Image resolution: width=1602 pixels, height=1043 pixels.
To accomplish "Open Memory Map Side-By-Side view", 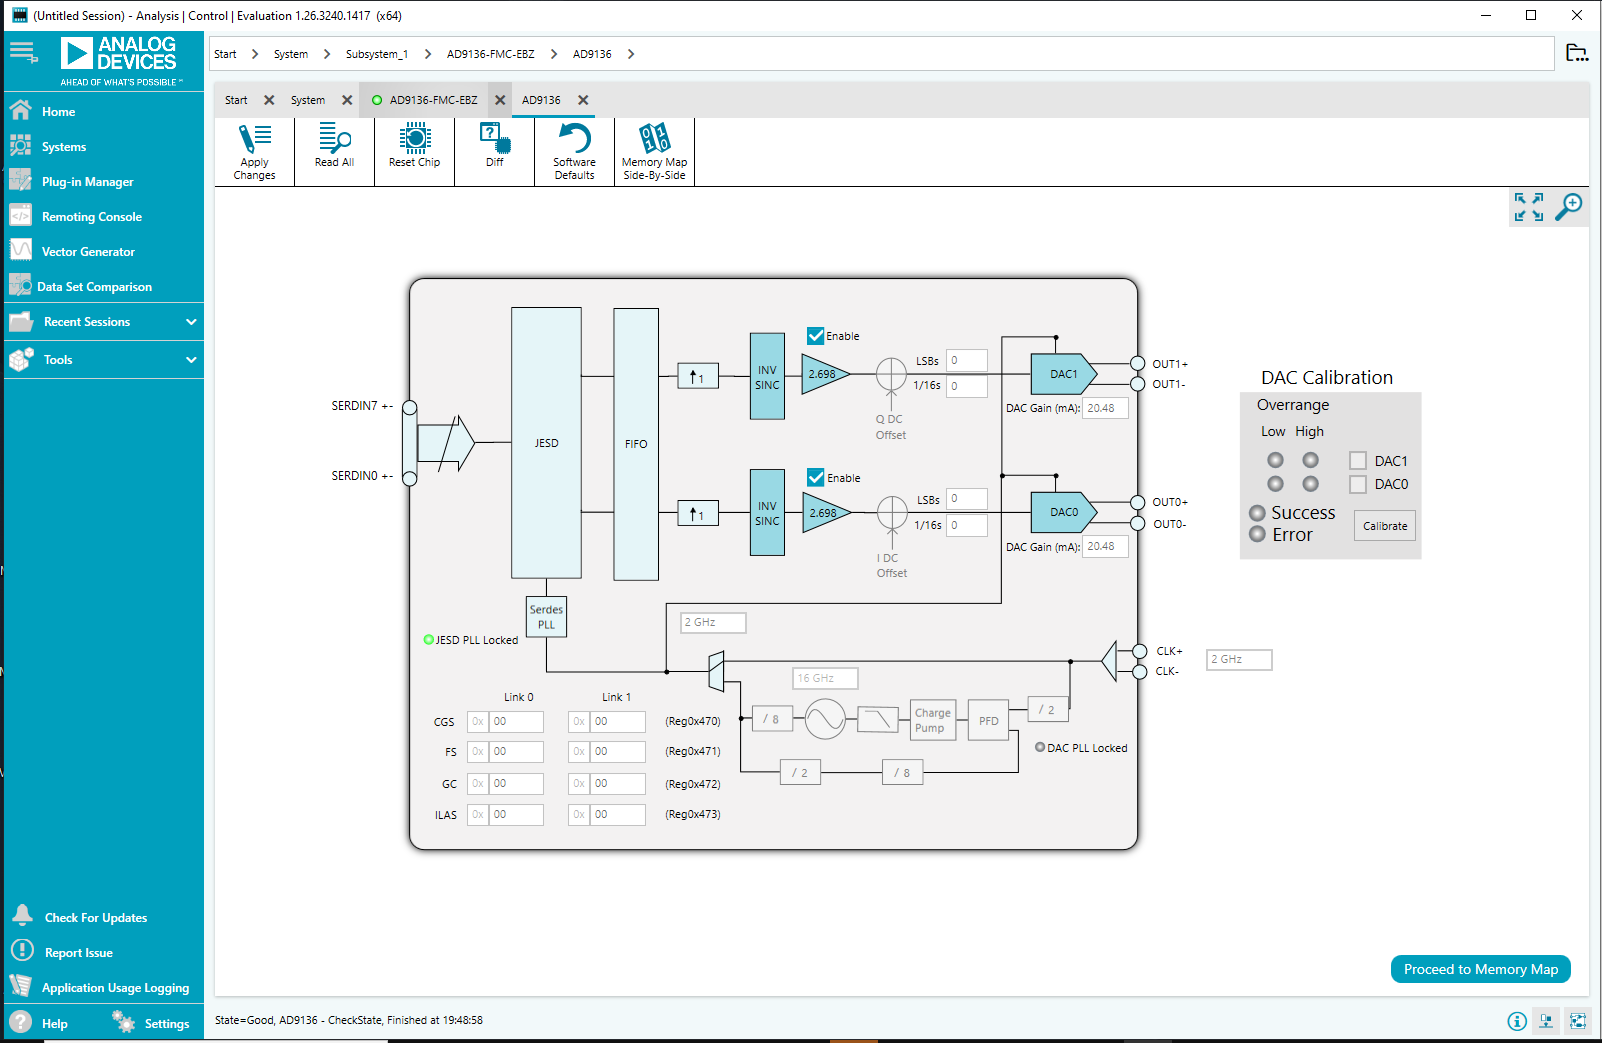I will [654, 140].
